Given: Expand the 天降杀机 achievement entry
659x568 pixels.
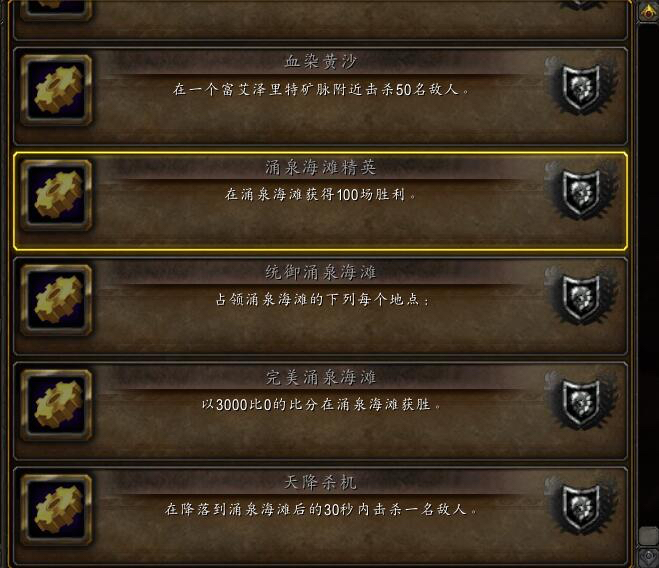Looking at the screenshot, I should click(321, 516).
